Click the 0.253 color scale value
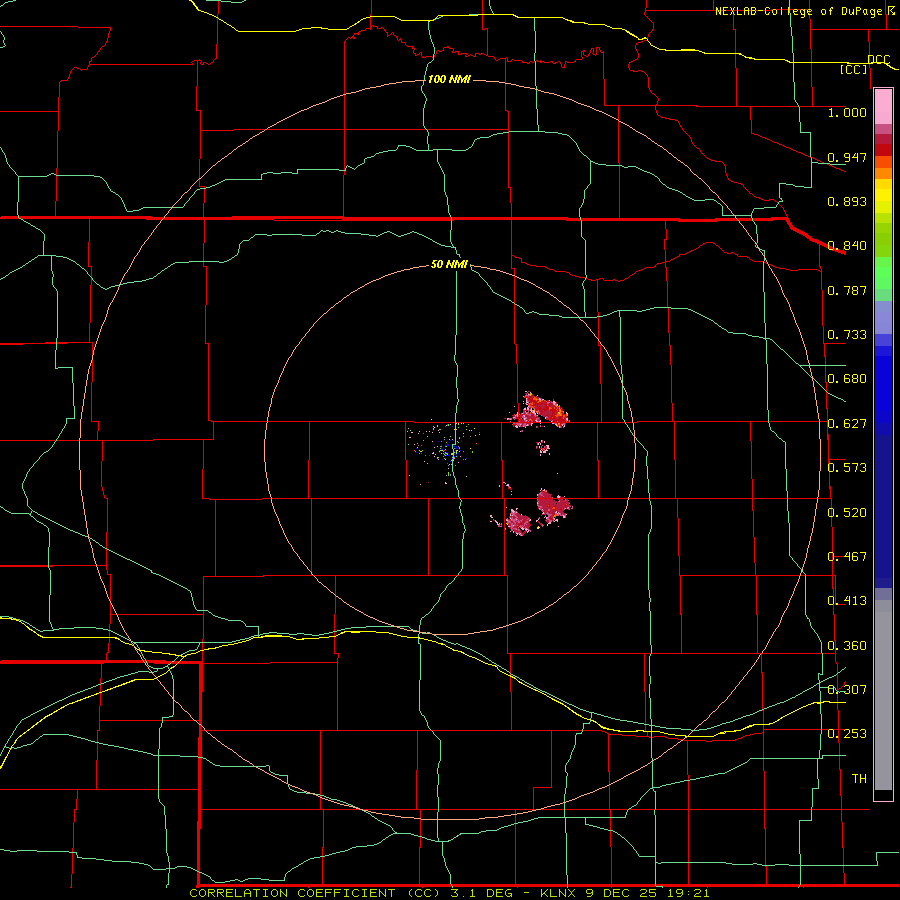Viewport: 900px width, 900px height. point(847,734)
